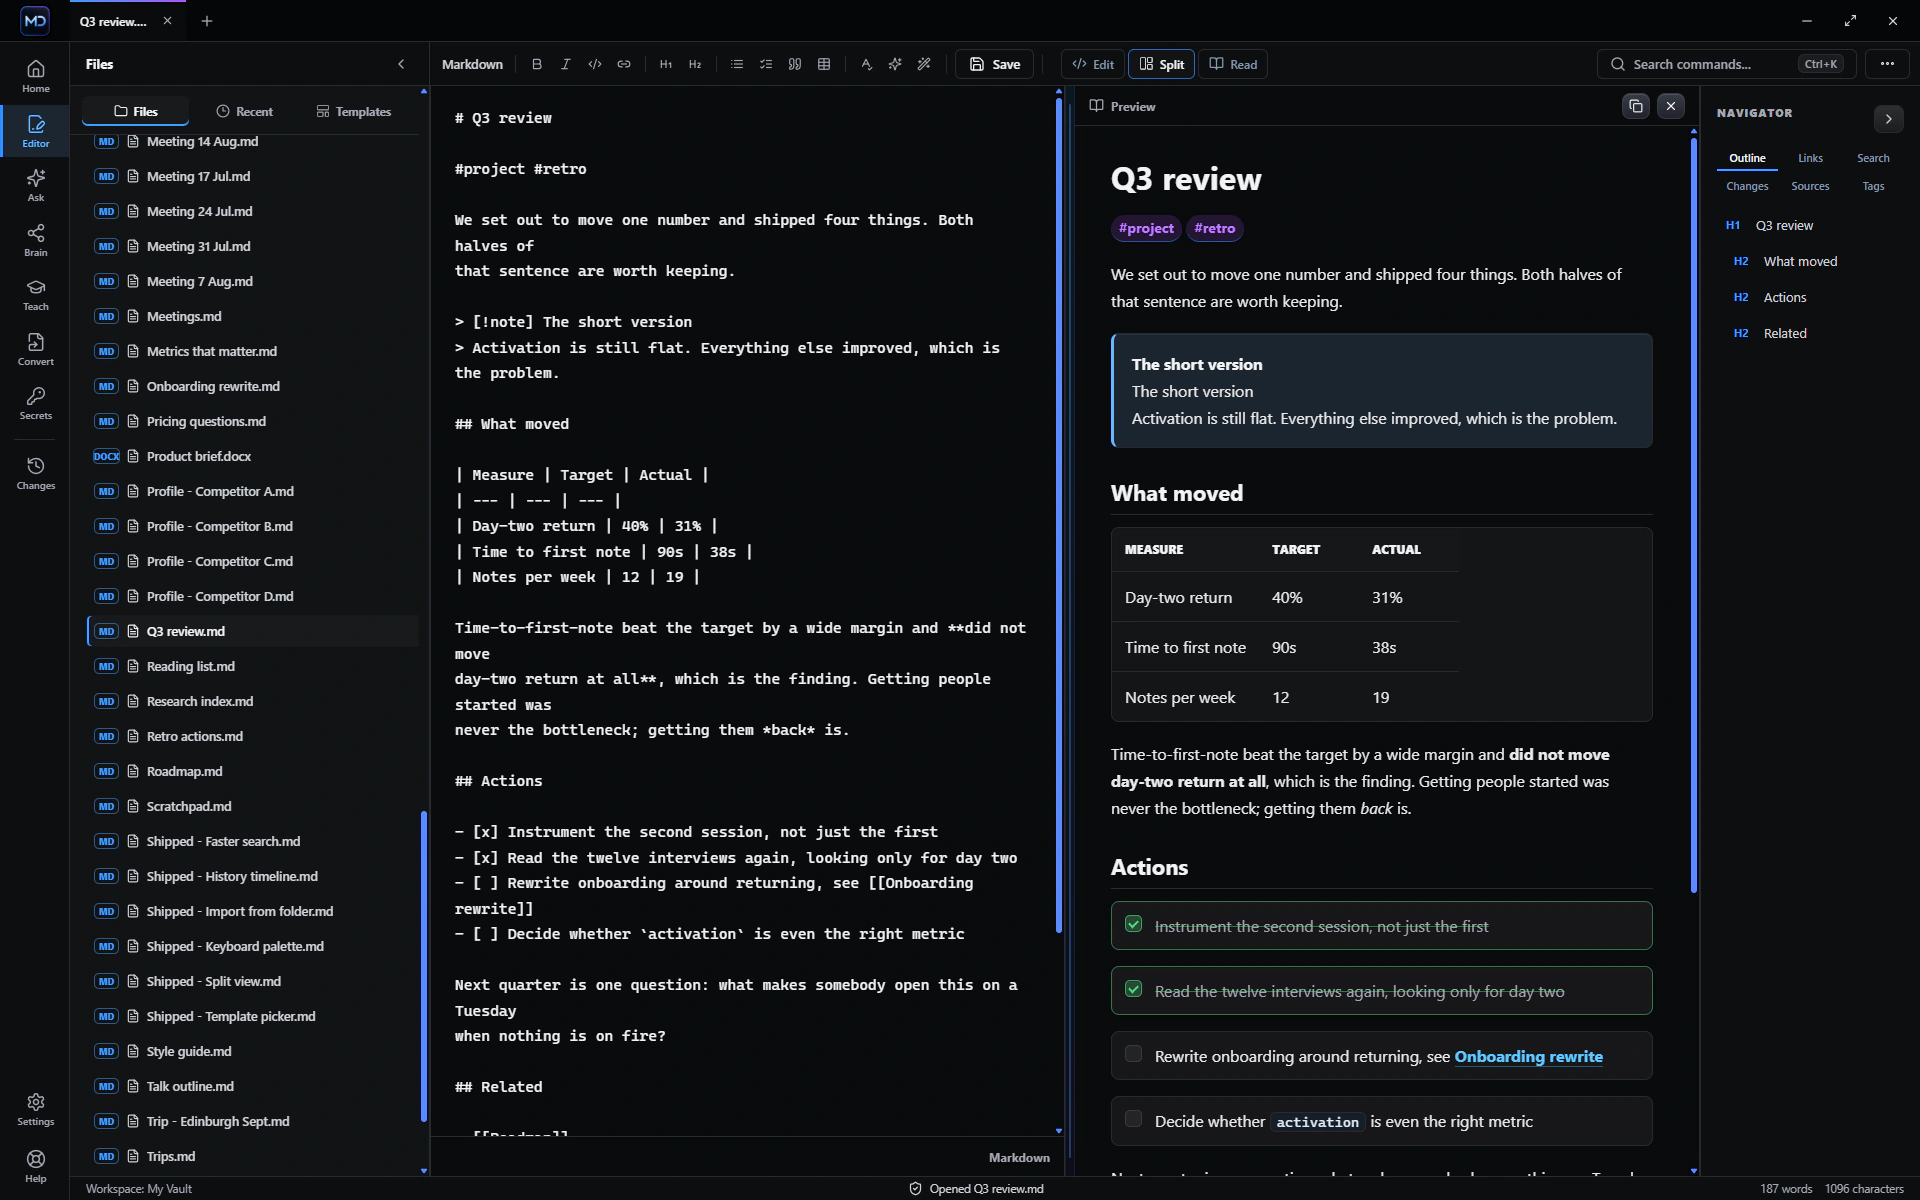Click the preview pane scrollbar

point(1694,515)
